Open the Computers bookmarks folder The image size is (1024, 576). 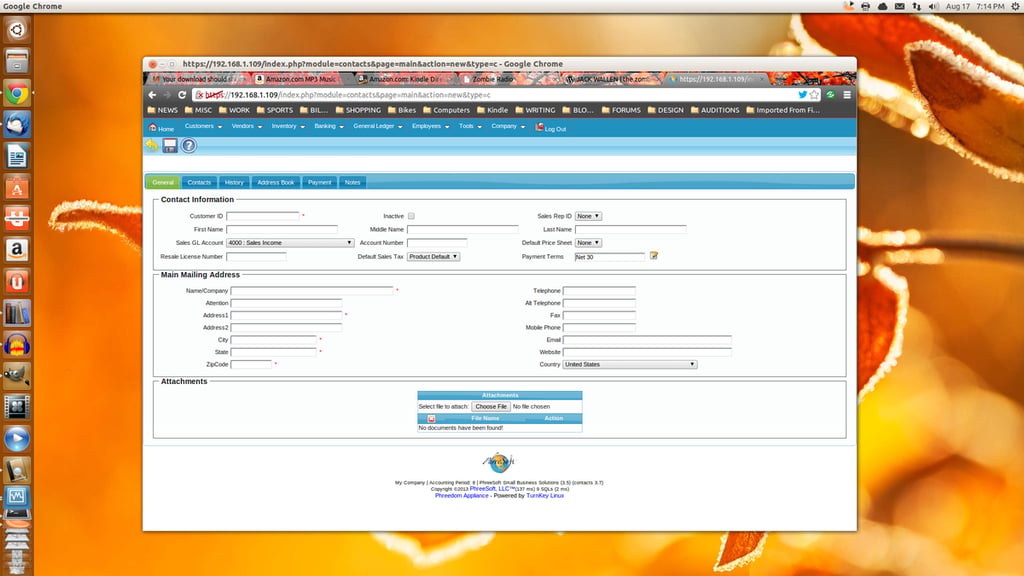(447, 110)
